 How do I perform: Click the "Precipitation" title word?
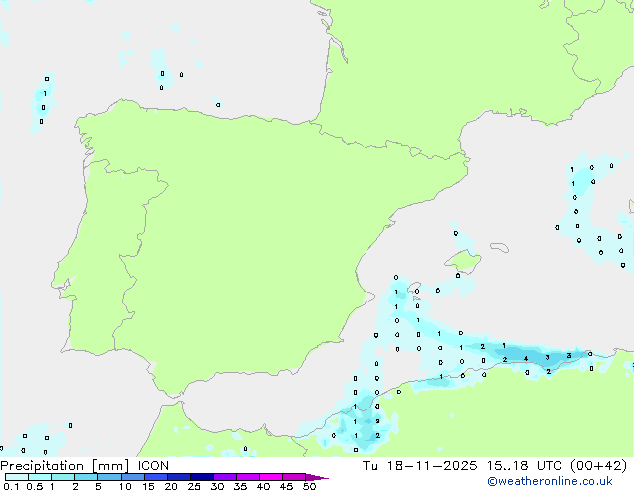(x=42, y=466)
